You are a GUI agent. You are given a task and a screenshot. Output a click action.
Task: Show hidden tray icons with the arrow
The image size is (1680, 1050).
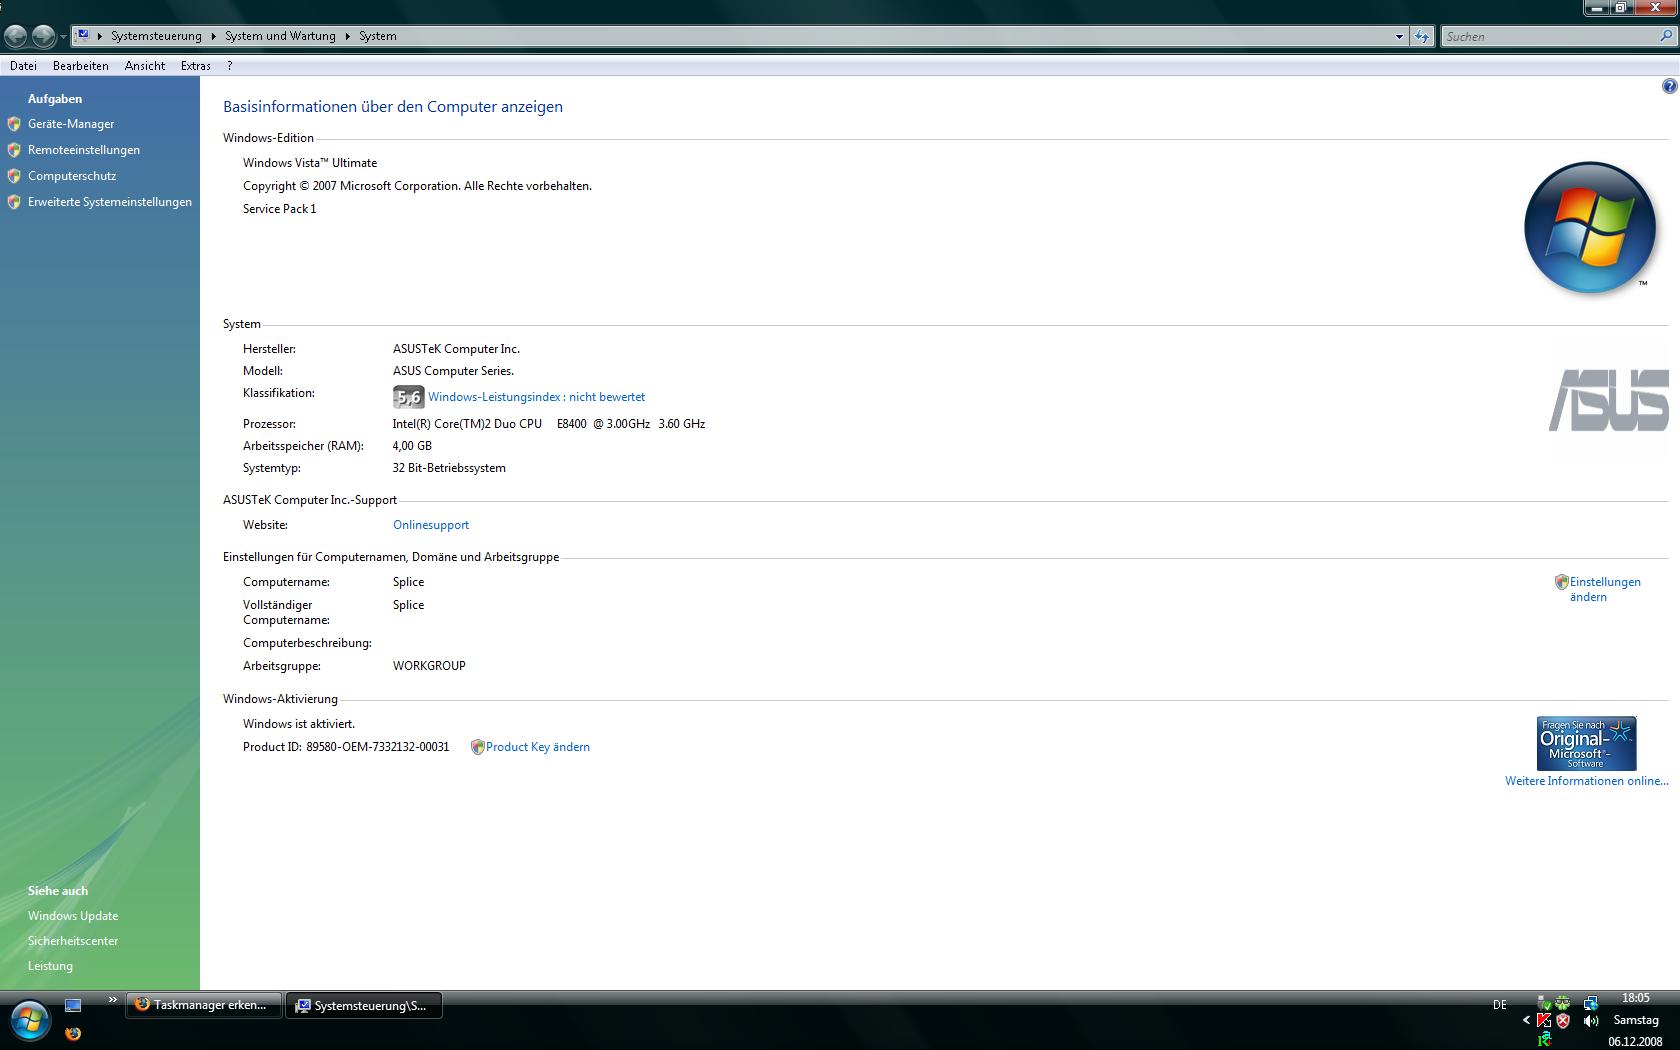pos(1526,1021)
